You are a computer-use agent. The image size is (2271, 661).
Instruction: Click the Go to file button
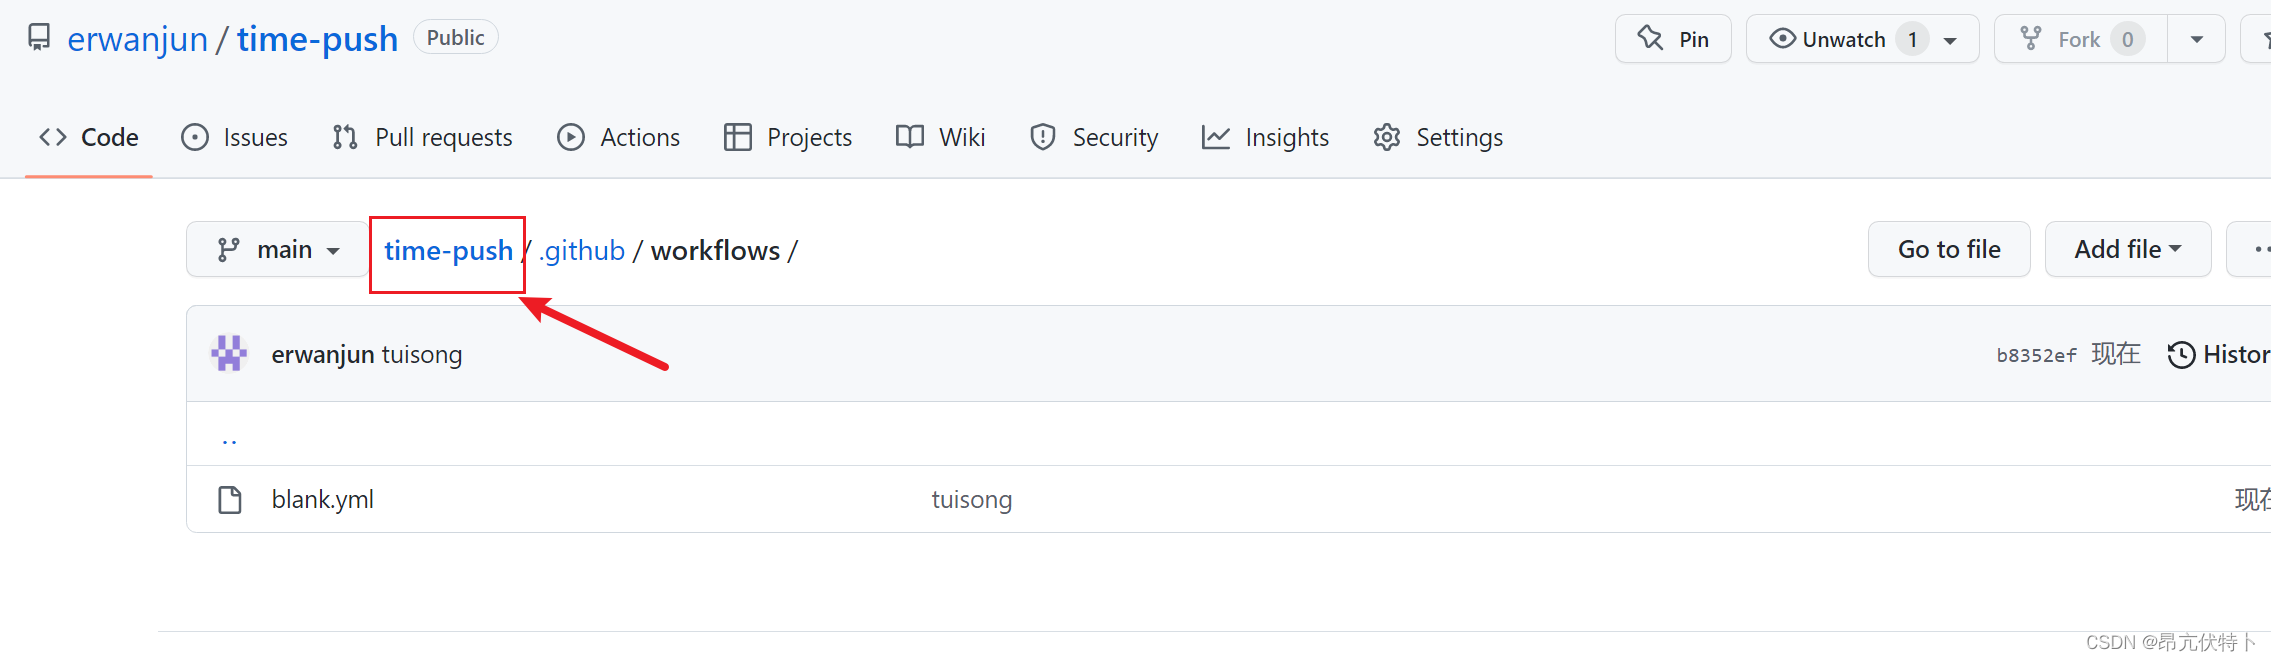coord(1949,249)
